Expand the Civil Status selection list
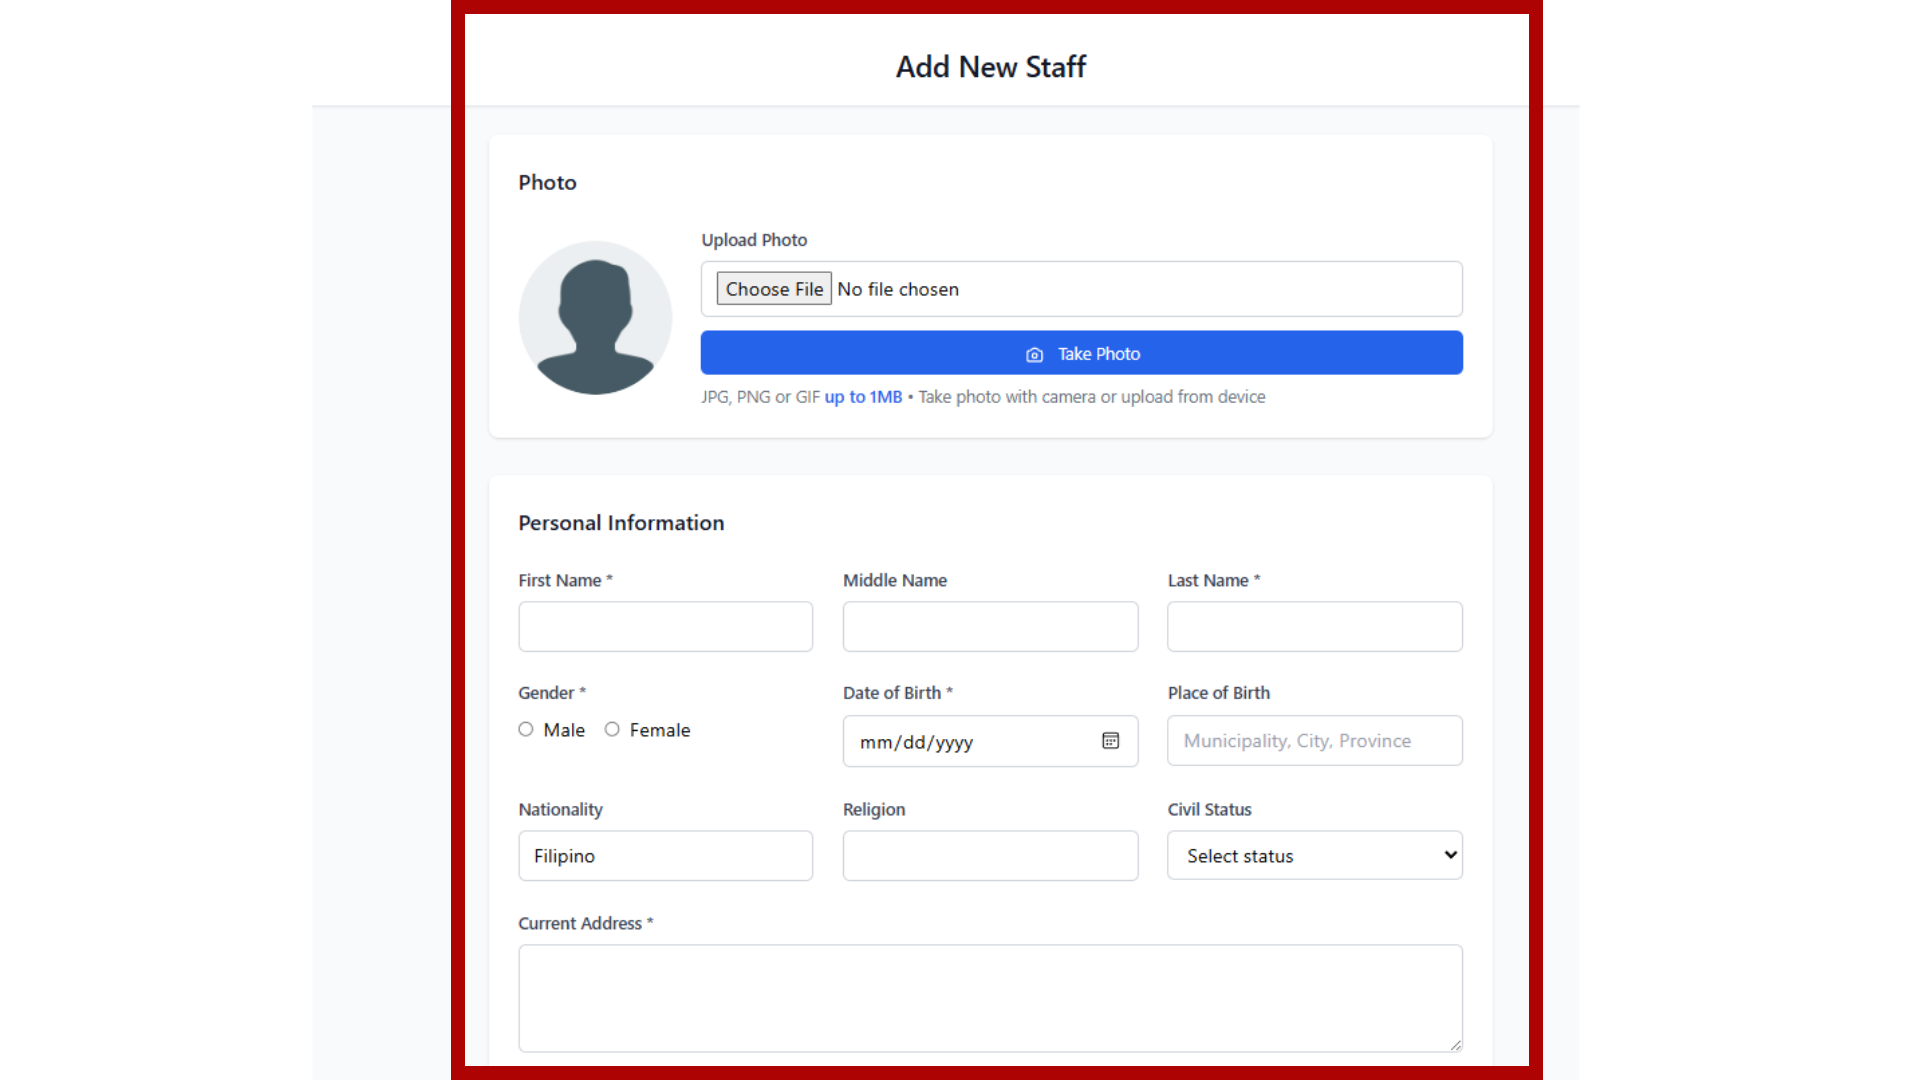This screenshot has height=1080, width=1920. pyautogui.click(x=1314, y=855)
